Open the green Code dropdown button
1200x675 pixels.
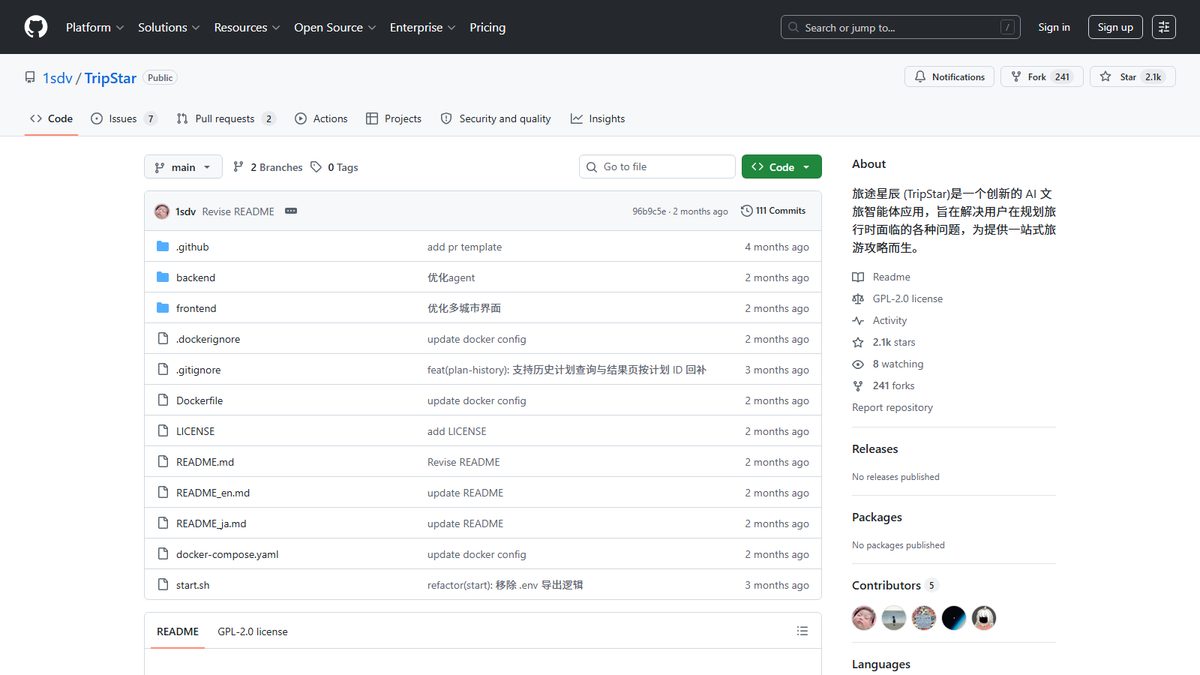click(782, 167)
